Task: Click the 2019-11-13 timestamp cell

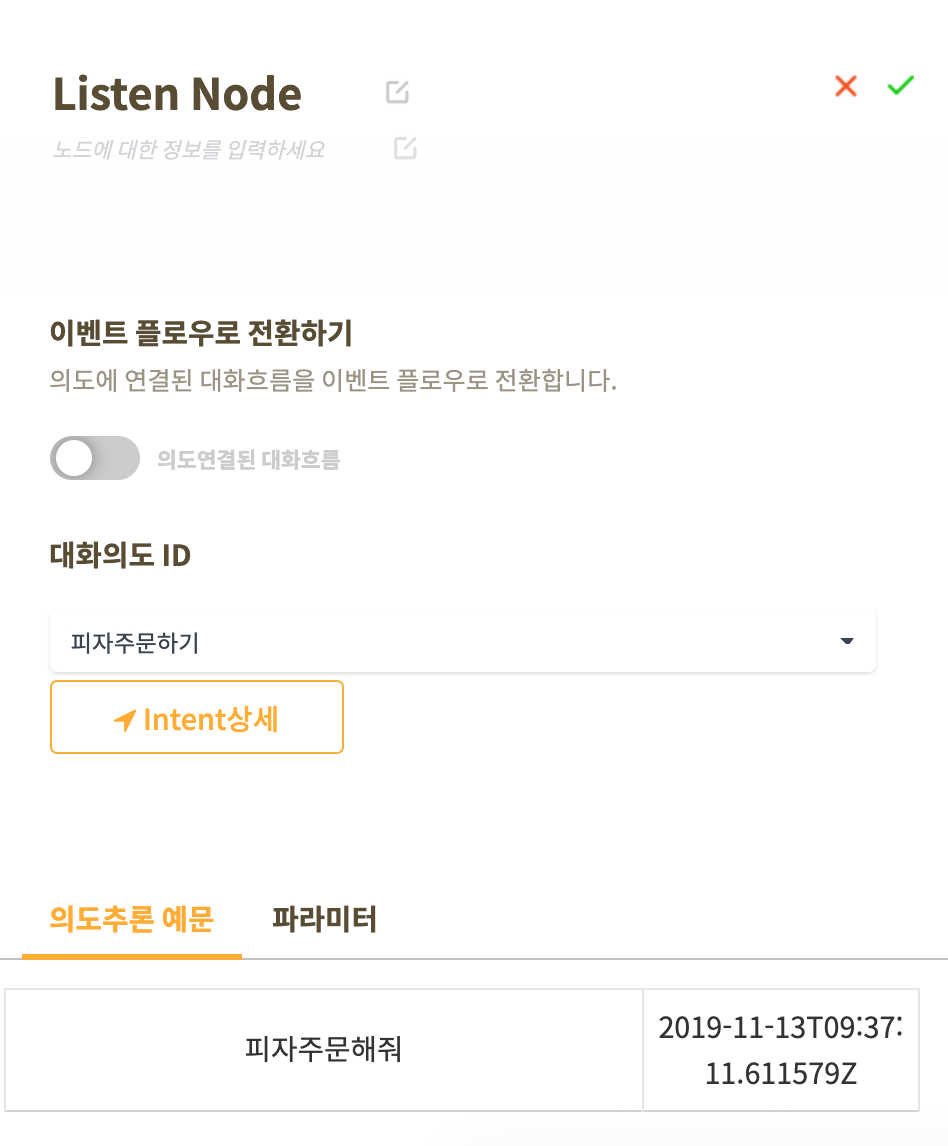Action: pos(781,1050)
